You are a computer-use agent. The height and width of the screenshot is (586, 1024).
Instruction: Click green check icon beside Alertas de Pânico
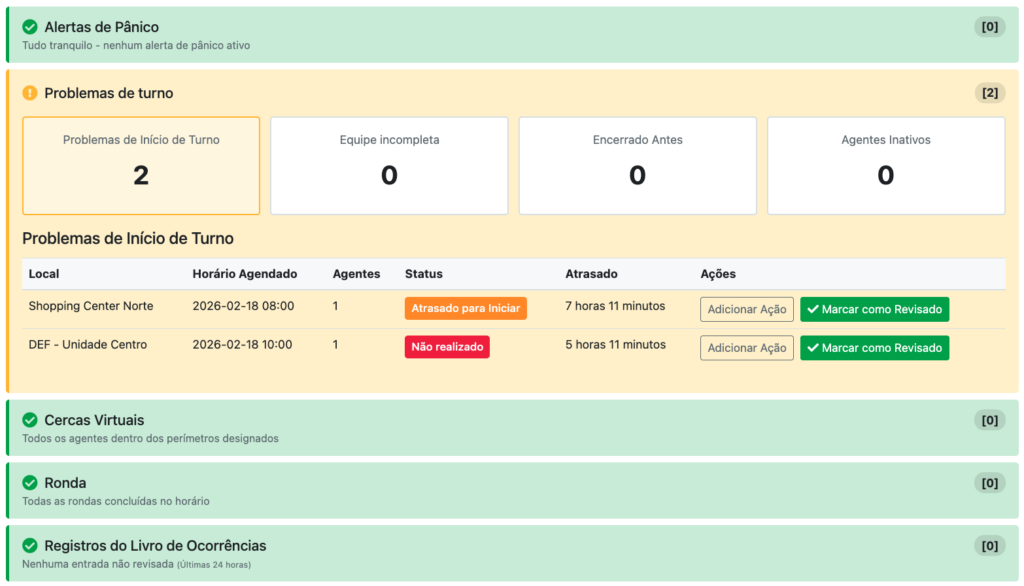[30, 27]
